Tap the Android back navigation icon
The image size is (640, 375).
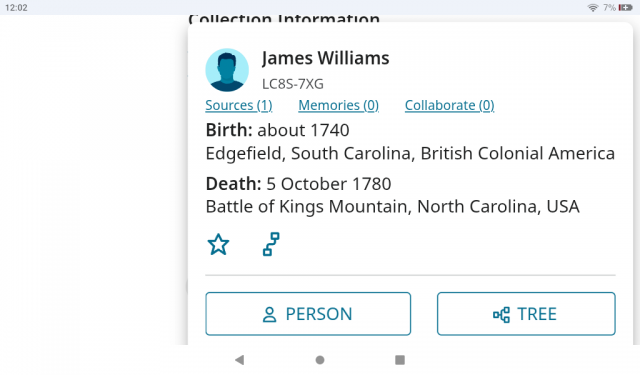[240, 360]
